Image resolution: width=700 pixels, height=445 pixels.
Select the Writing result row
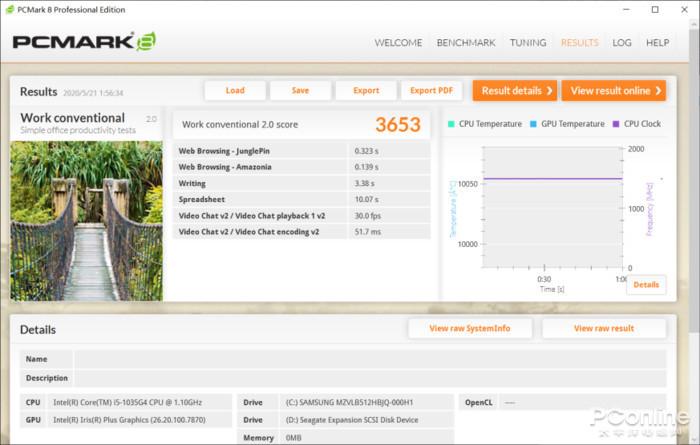pos(302,183)
